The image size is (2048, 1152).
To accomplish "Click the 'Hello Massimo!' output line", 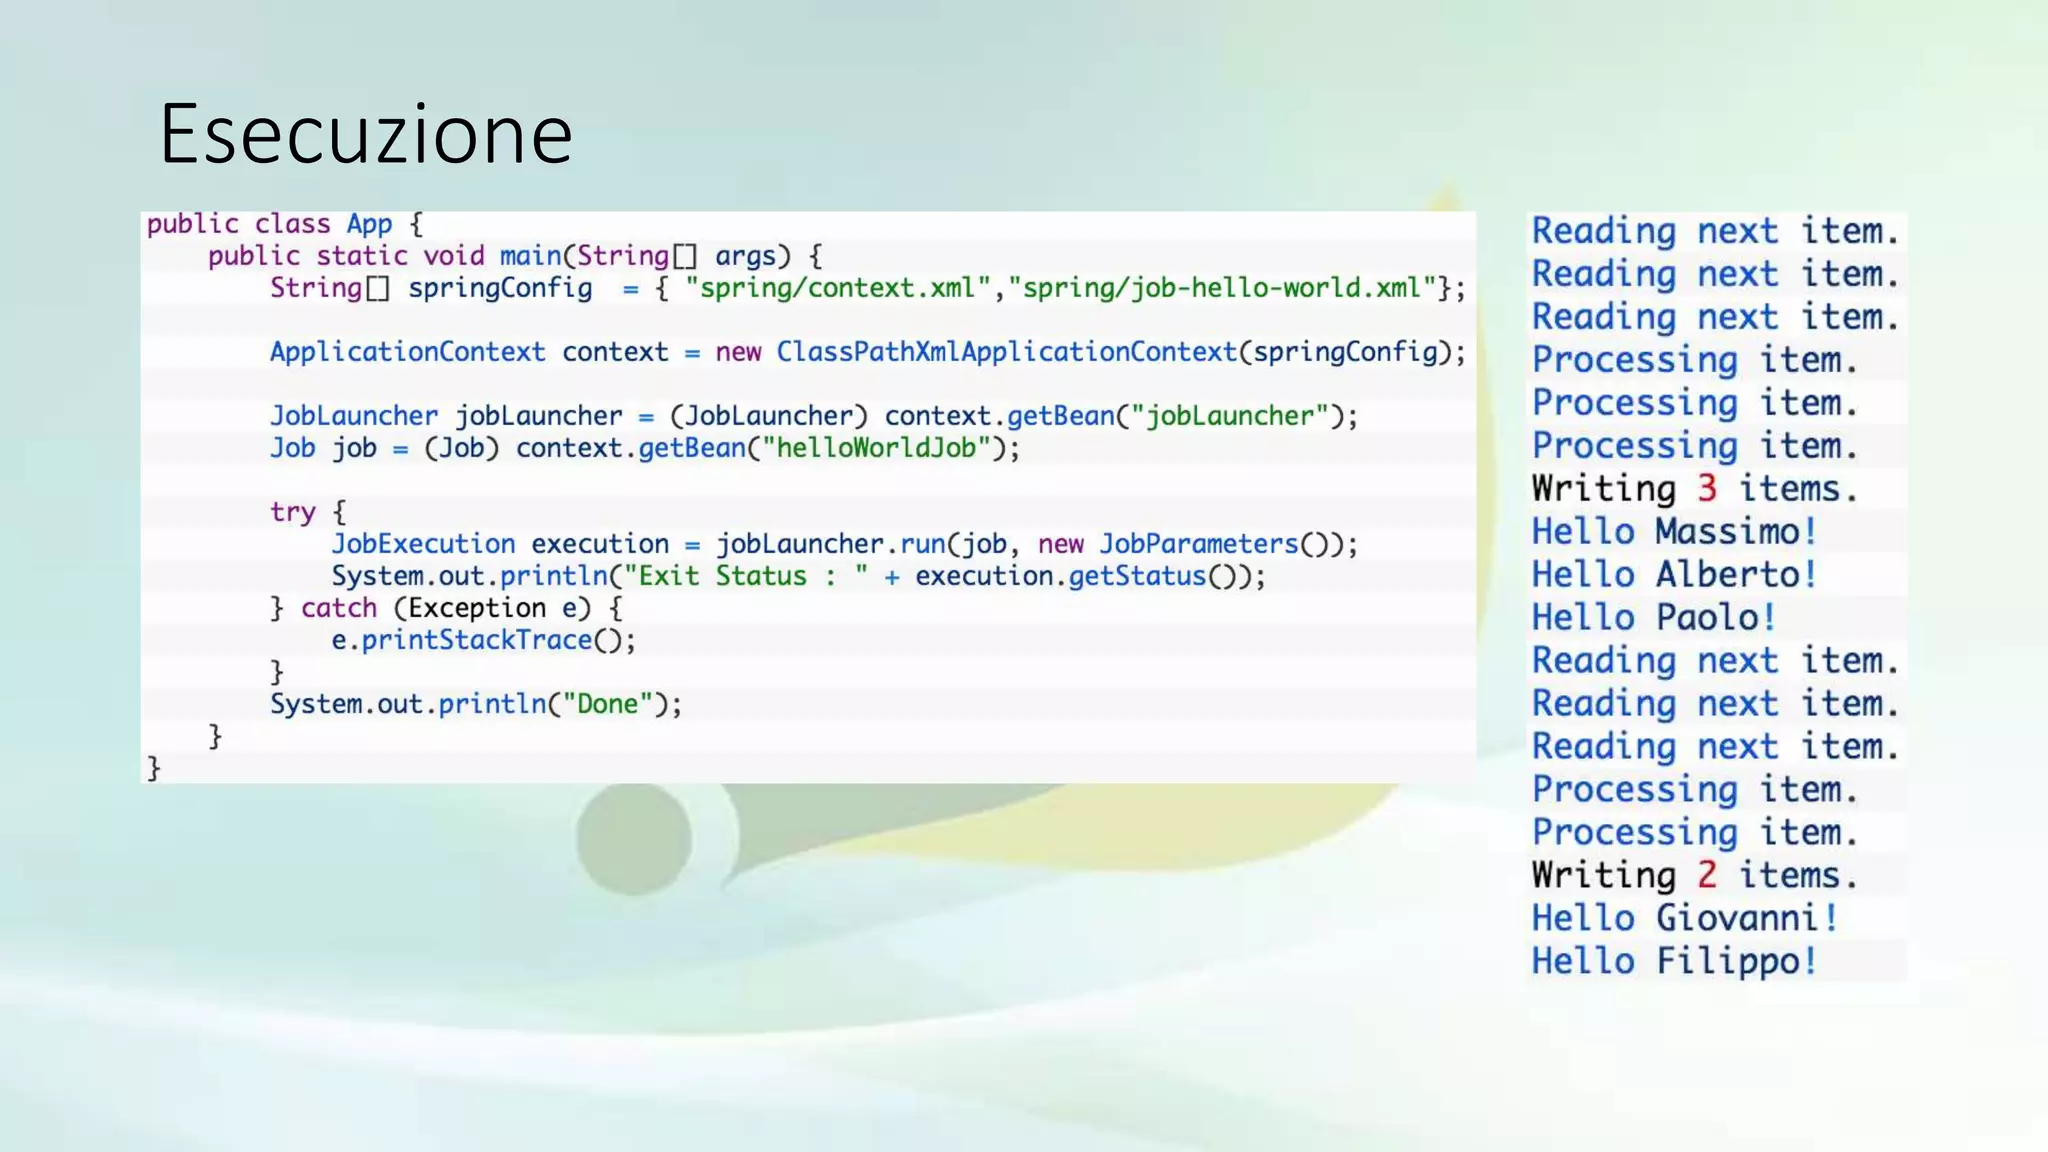I will coord(1674,532).
